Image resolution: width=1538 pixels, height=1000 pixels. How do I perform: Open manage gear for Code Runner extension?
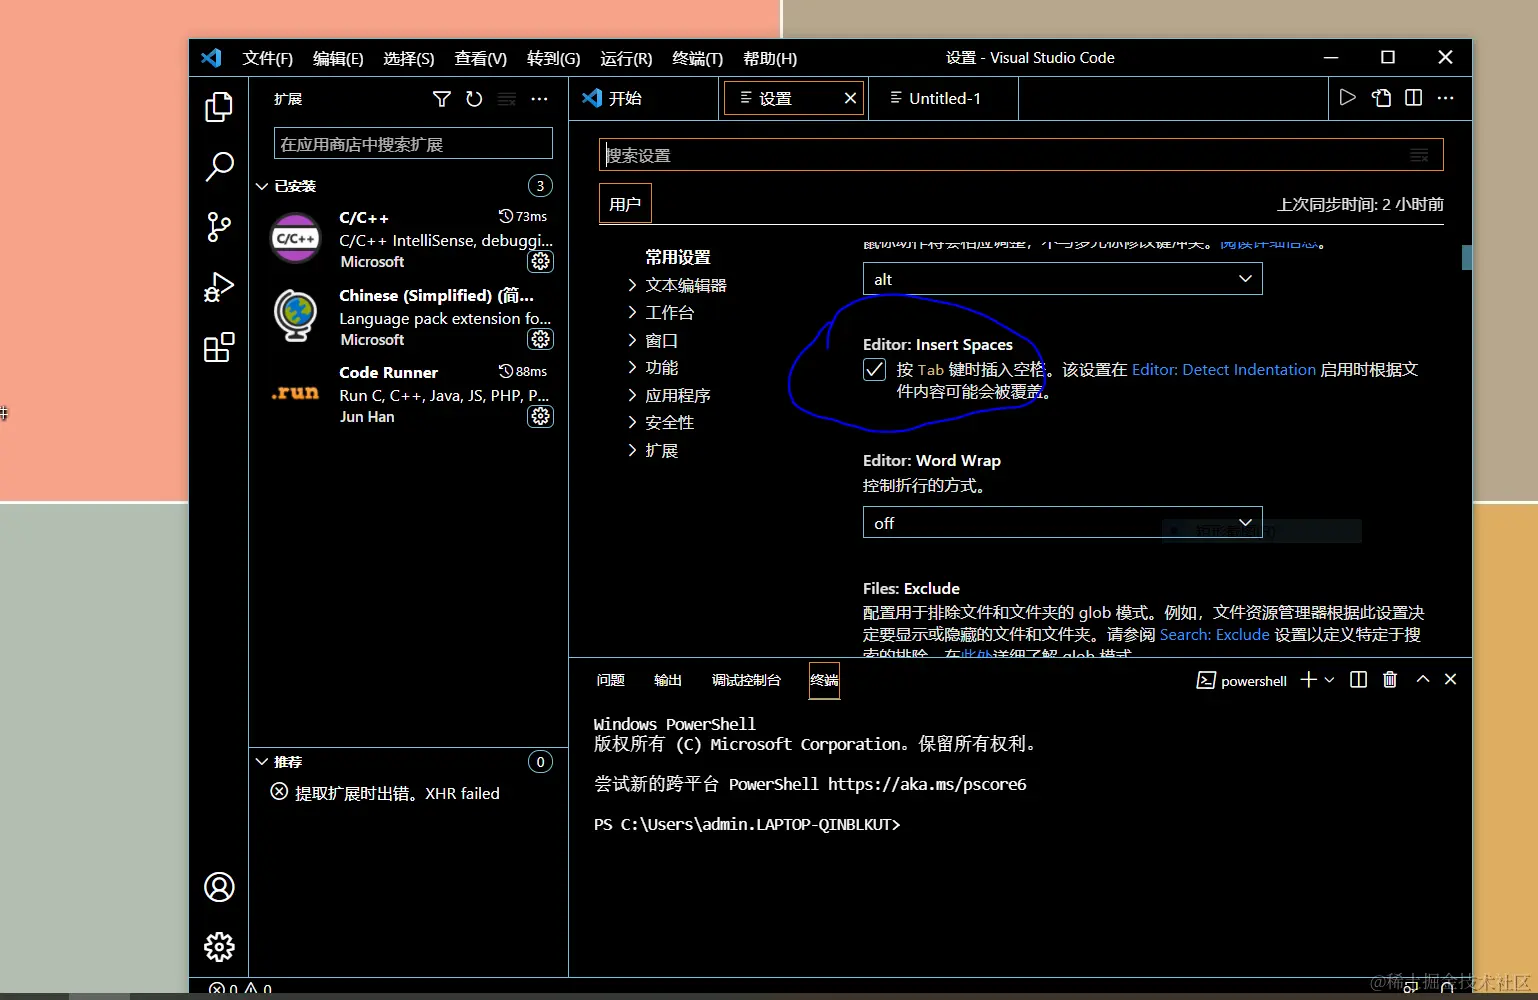[x=540, y=416]
